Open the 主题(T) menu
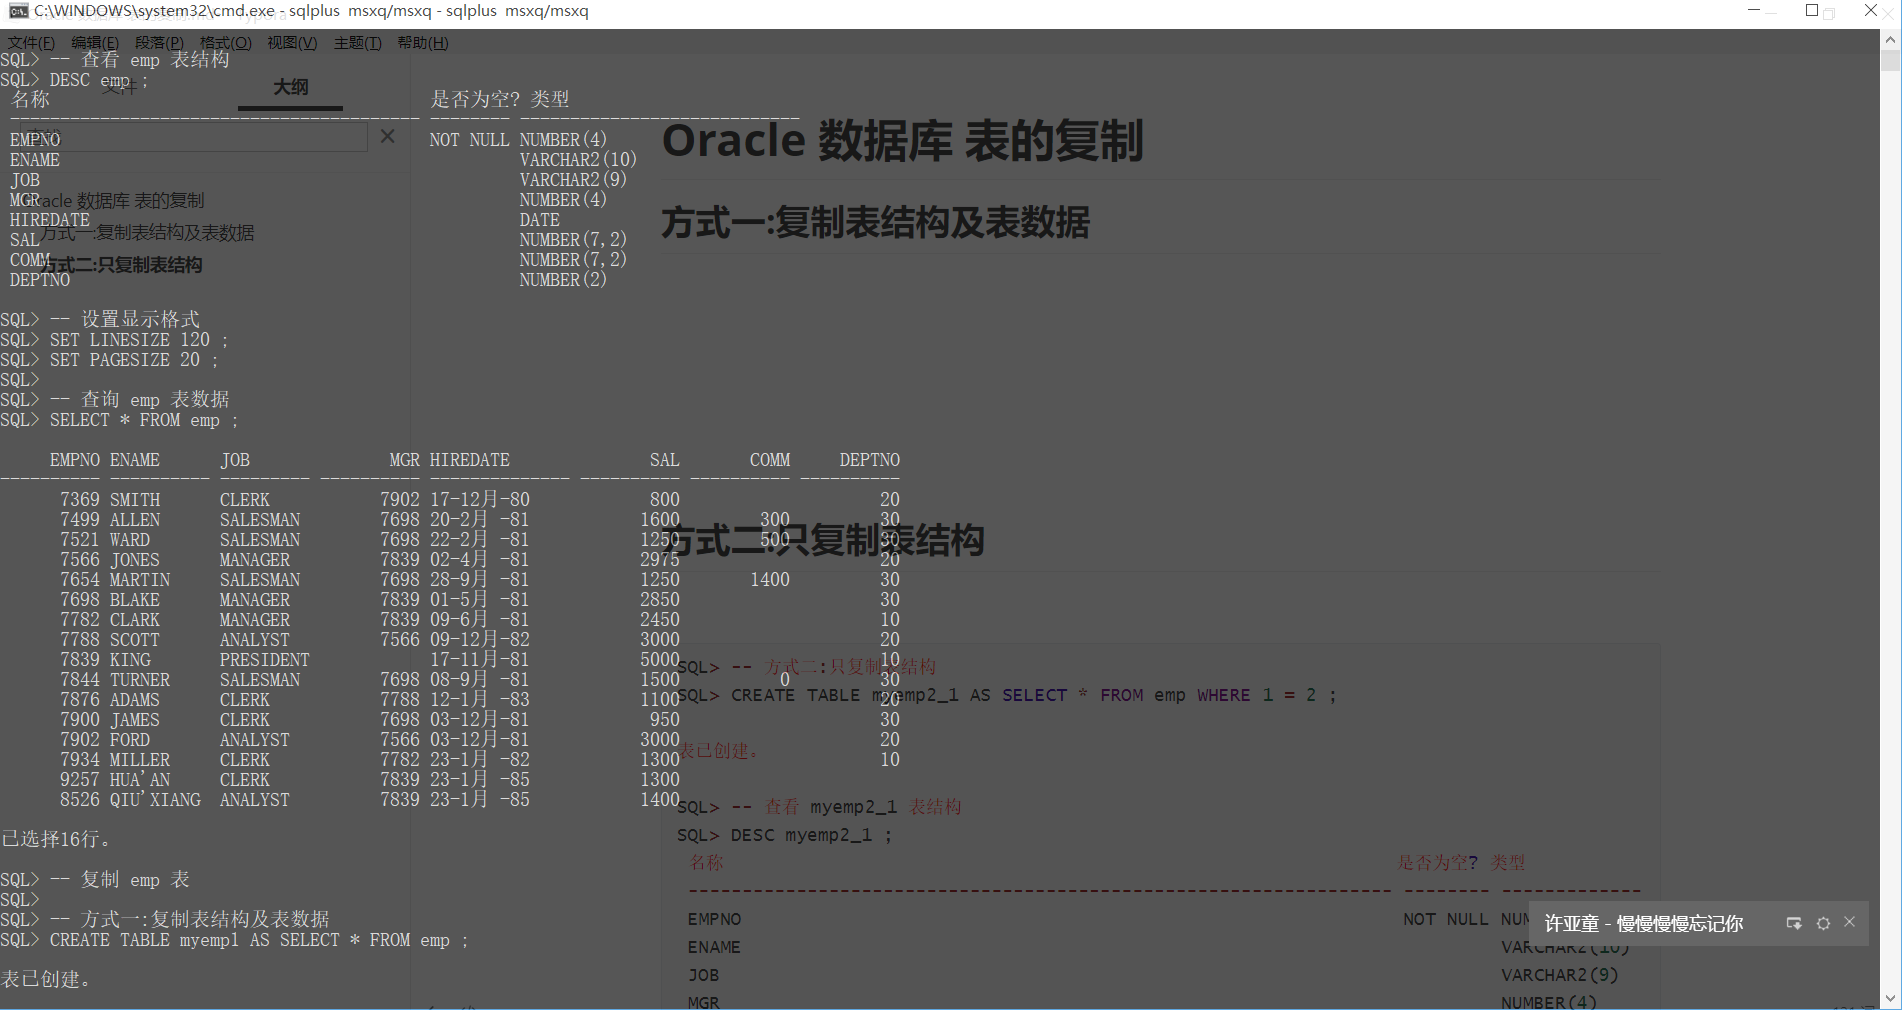1902x1010 pixels. pos(357,43)
